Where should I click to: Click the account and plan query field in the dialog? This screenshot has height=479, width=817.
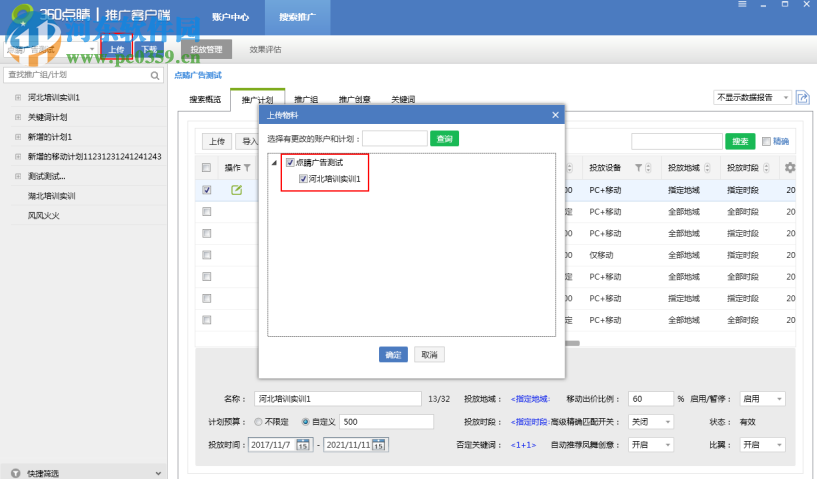pyautogui.click(x=395, y=139)
